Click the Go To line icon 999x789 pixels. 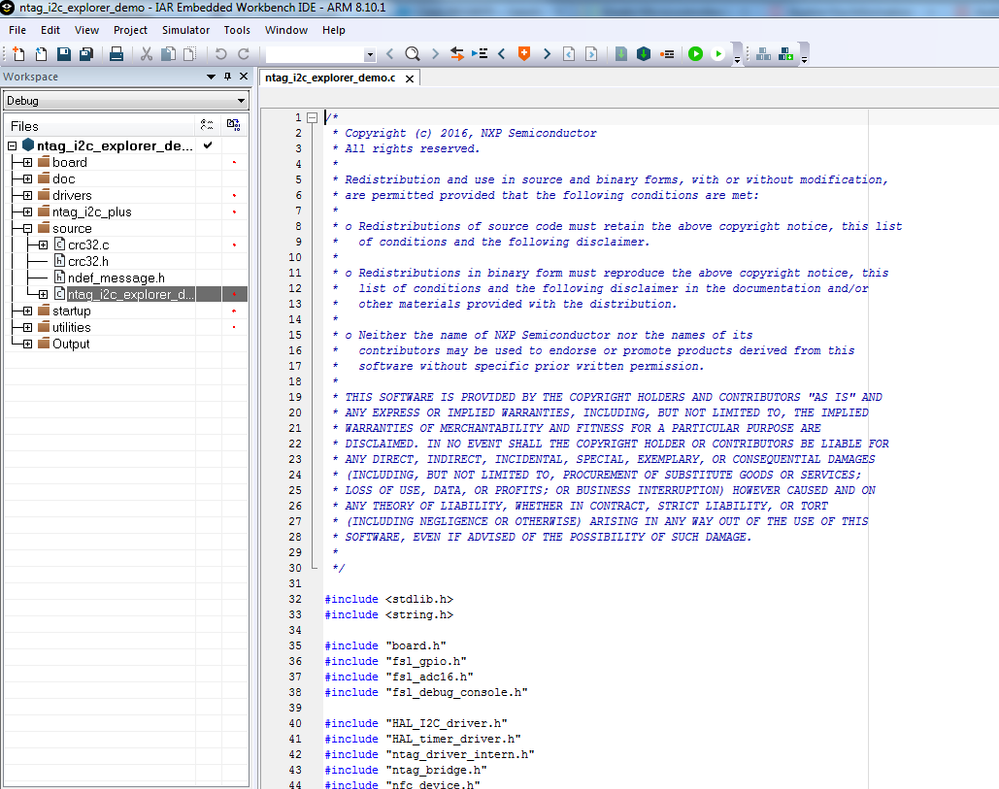pos(479,54)
